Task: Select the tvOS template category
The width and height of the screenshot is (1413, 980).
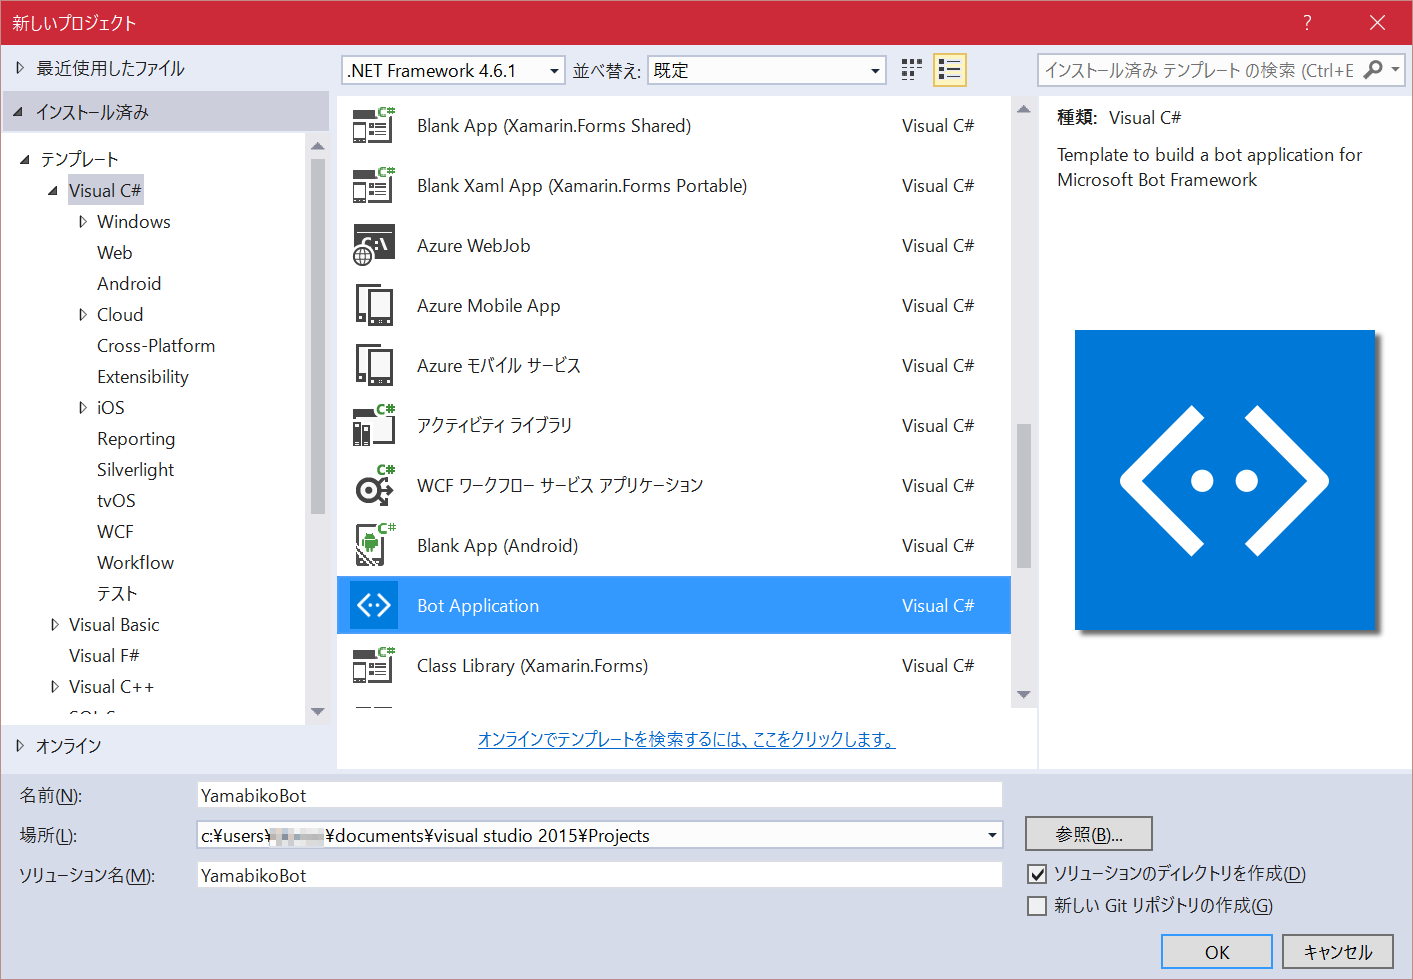Action: click(x=116, y=501)
